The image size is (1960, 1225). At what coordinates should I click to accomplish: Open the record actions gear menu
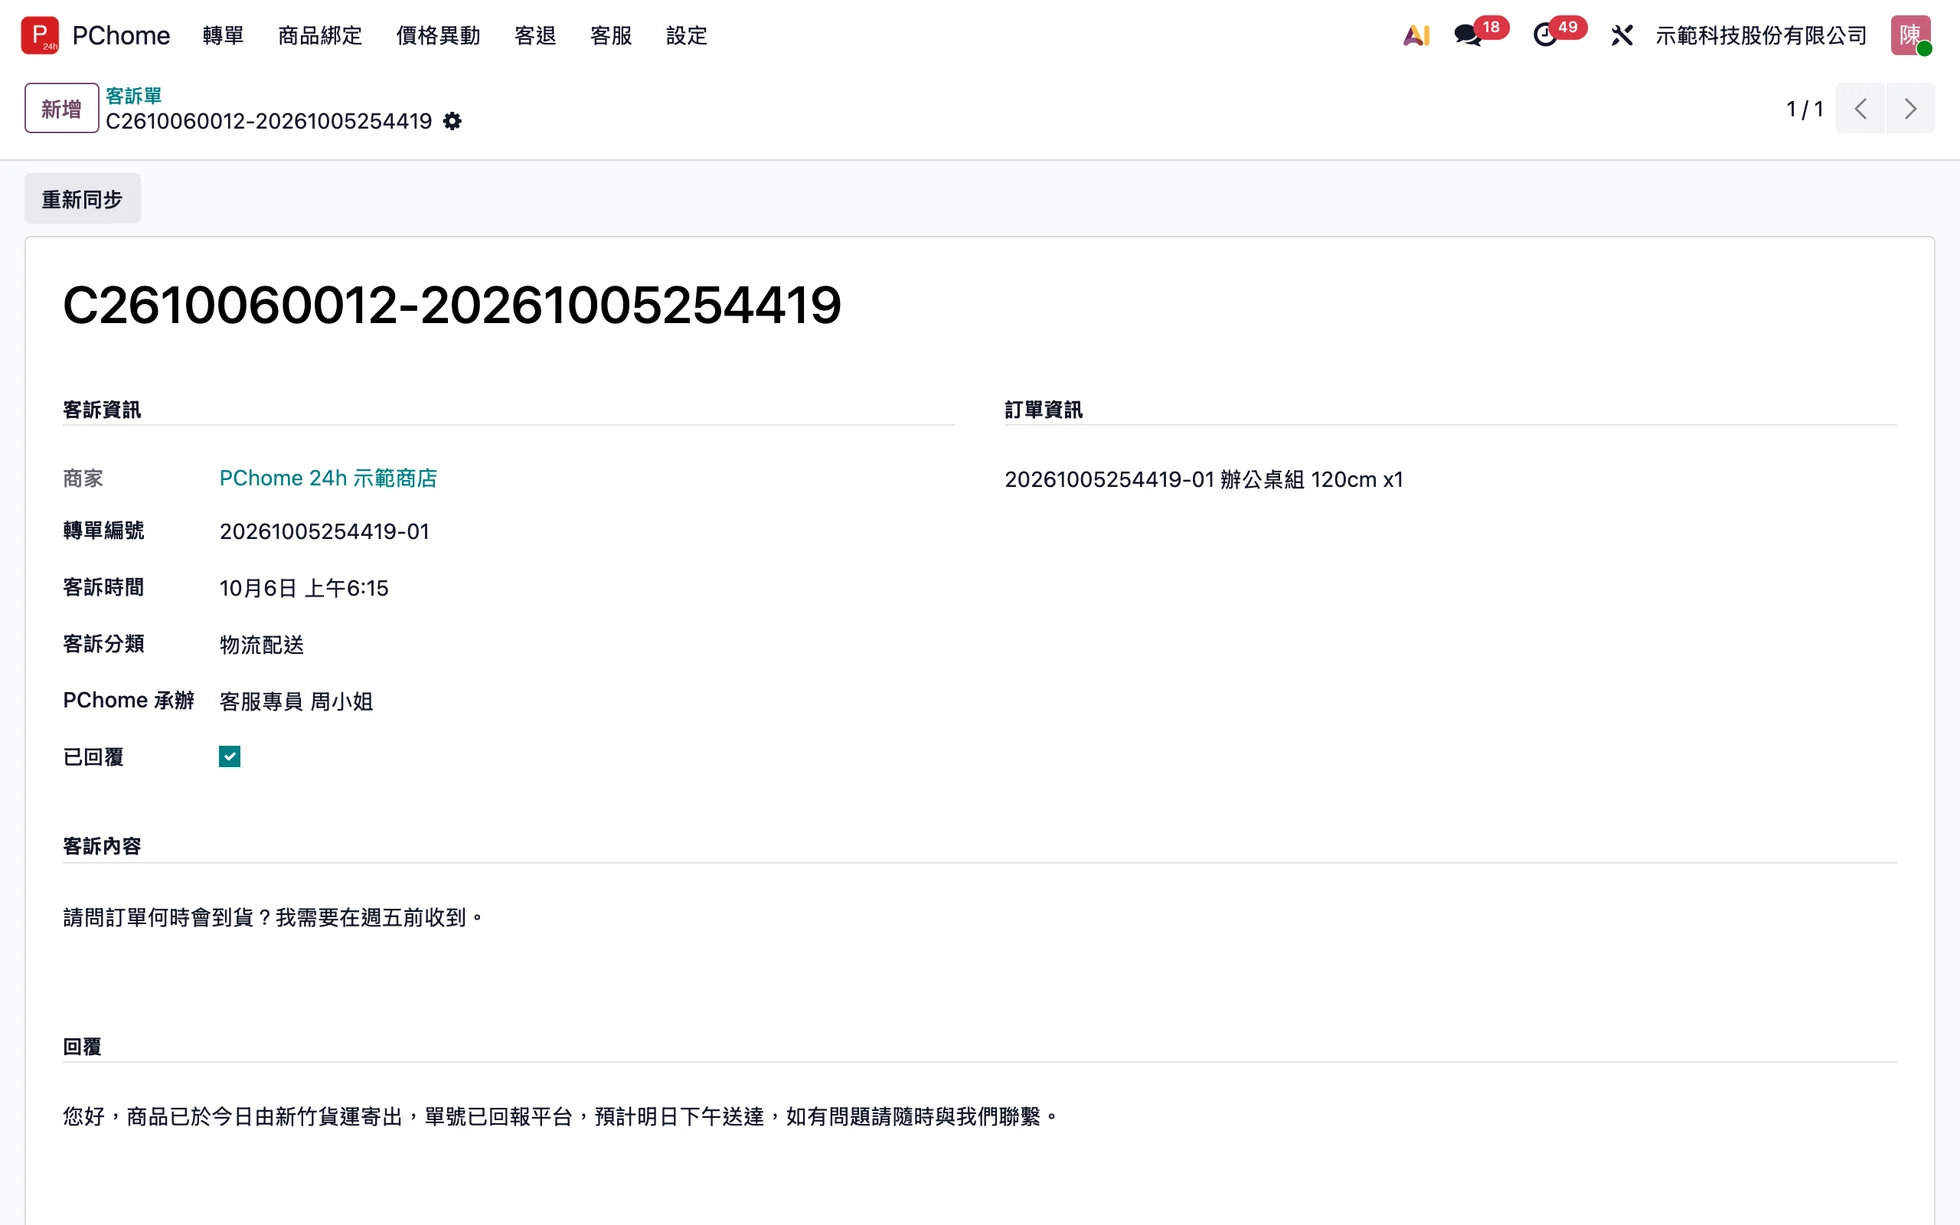pyautogui.click(x=452, y=121)
